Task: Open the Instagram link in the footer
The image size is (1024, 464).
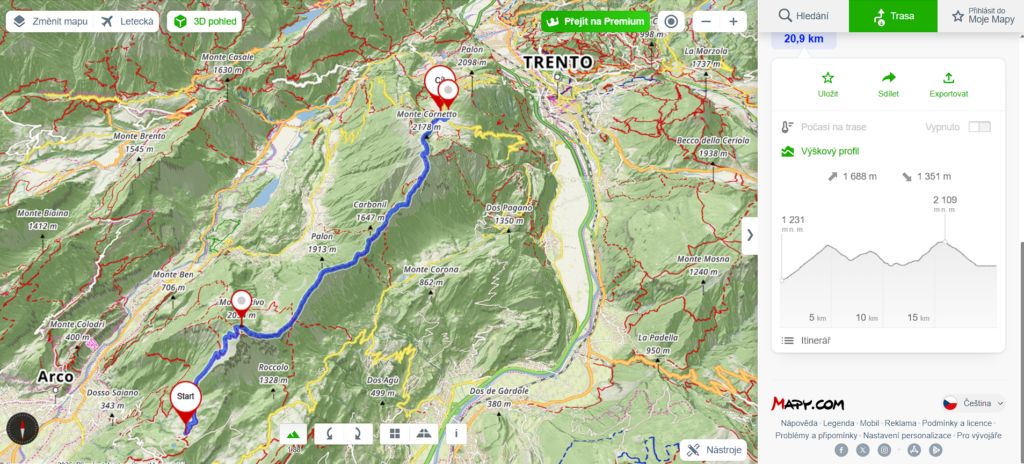Action: (884, 450)
